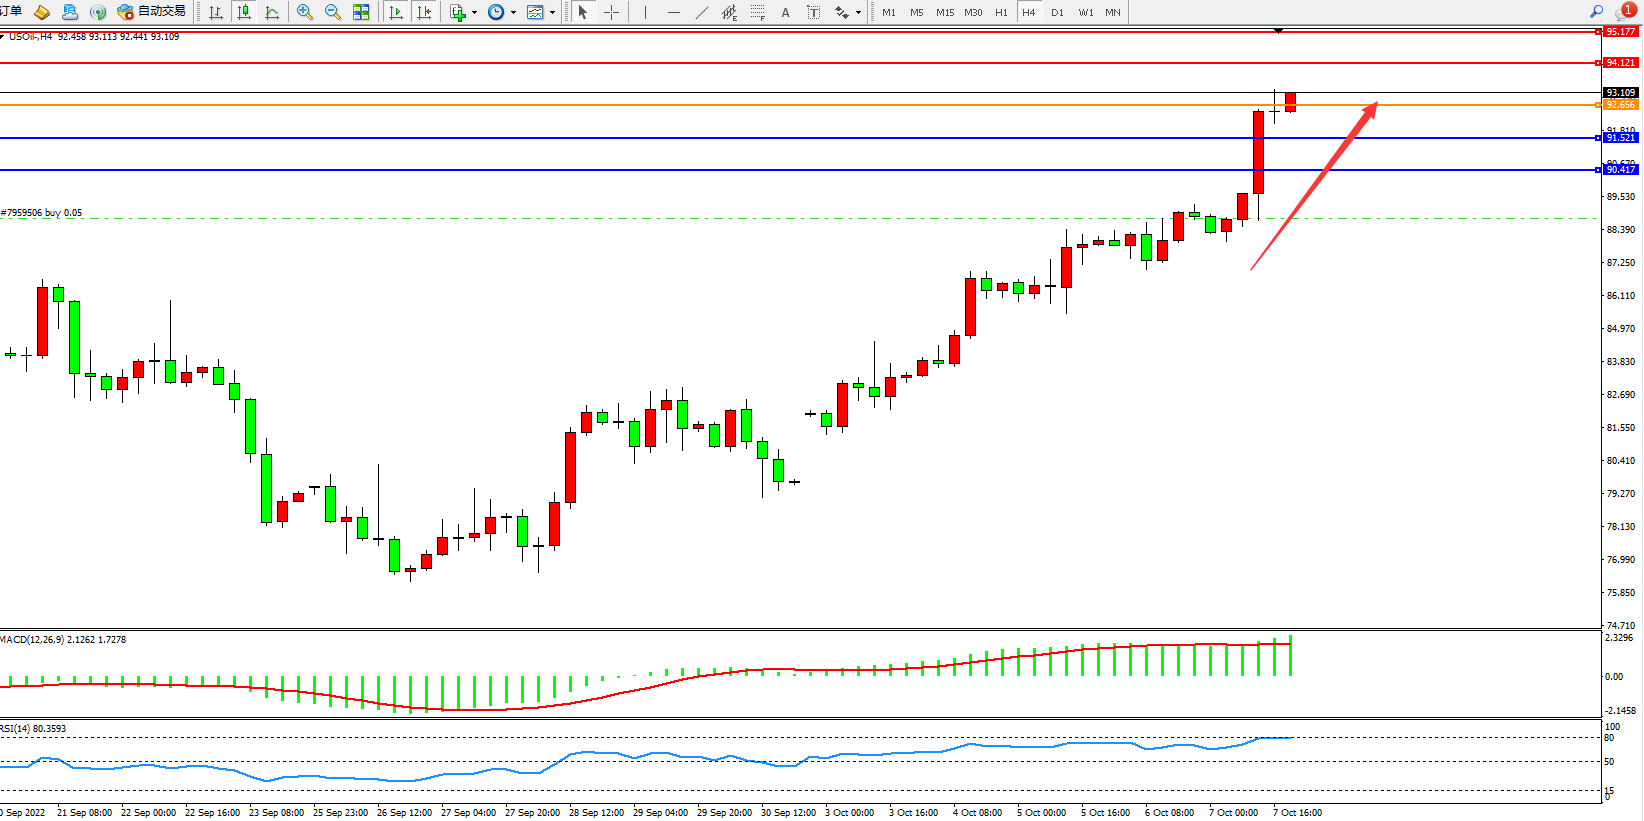Image resolution: width=1644 pixels, height=821 pixels.
Task: Switch to the M15 timeframe
Action: click(x=944, y=12)
